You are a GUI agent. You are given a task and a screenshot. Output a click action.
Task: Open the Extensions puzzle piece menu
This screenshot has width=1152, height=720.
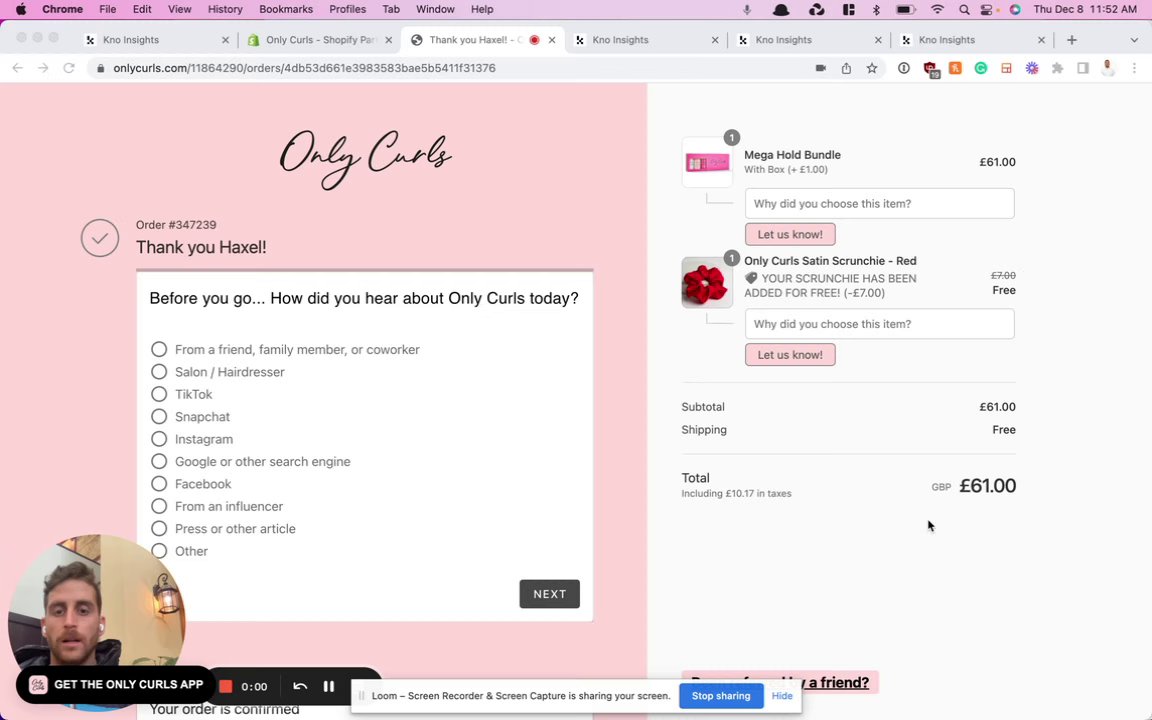coord(1057,68)
